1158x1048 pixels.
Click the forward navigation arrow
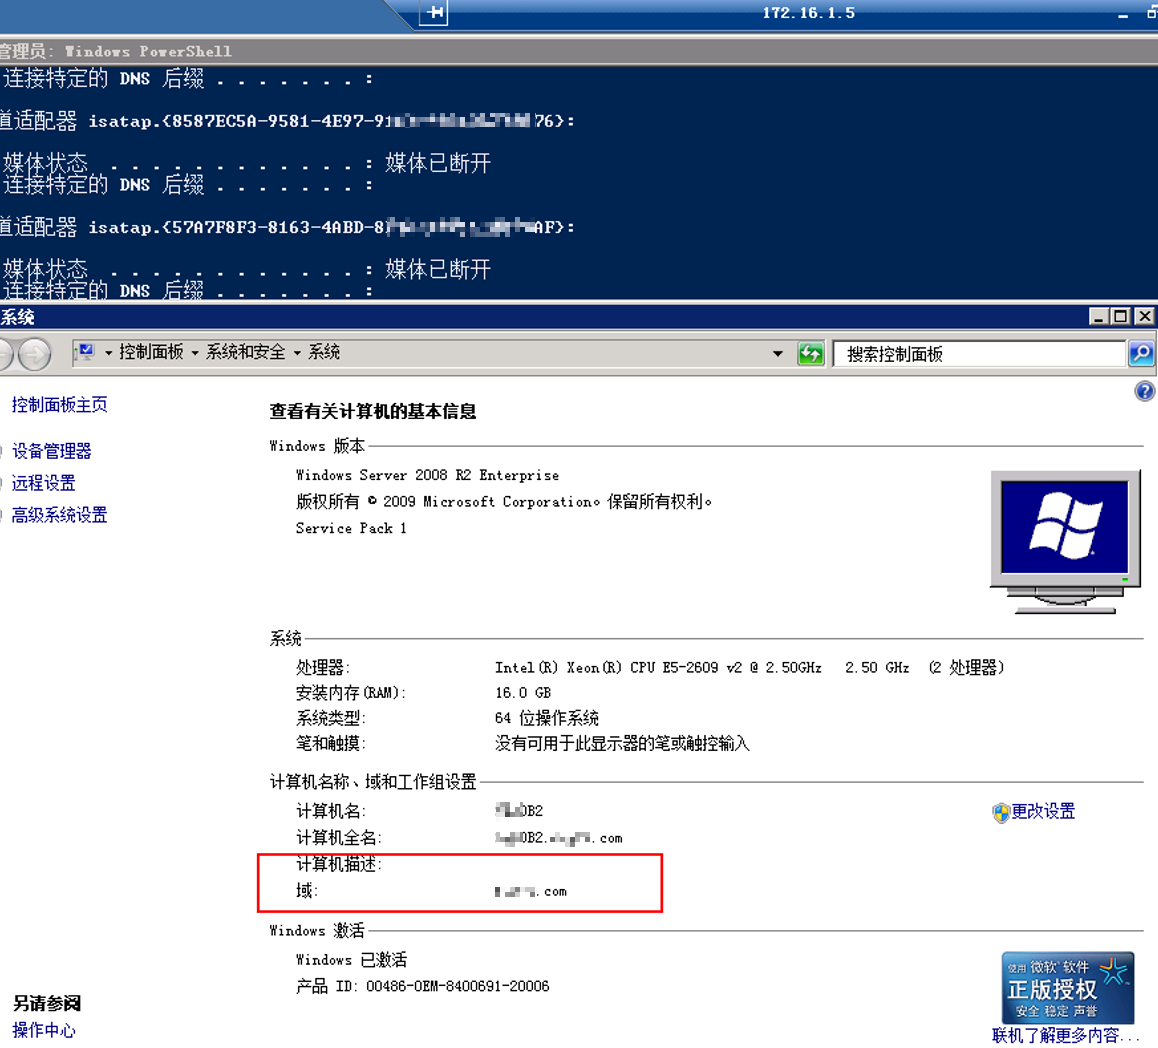(35, 353)
